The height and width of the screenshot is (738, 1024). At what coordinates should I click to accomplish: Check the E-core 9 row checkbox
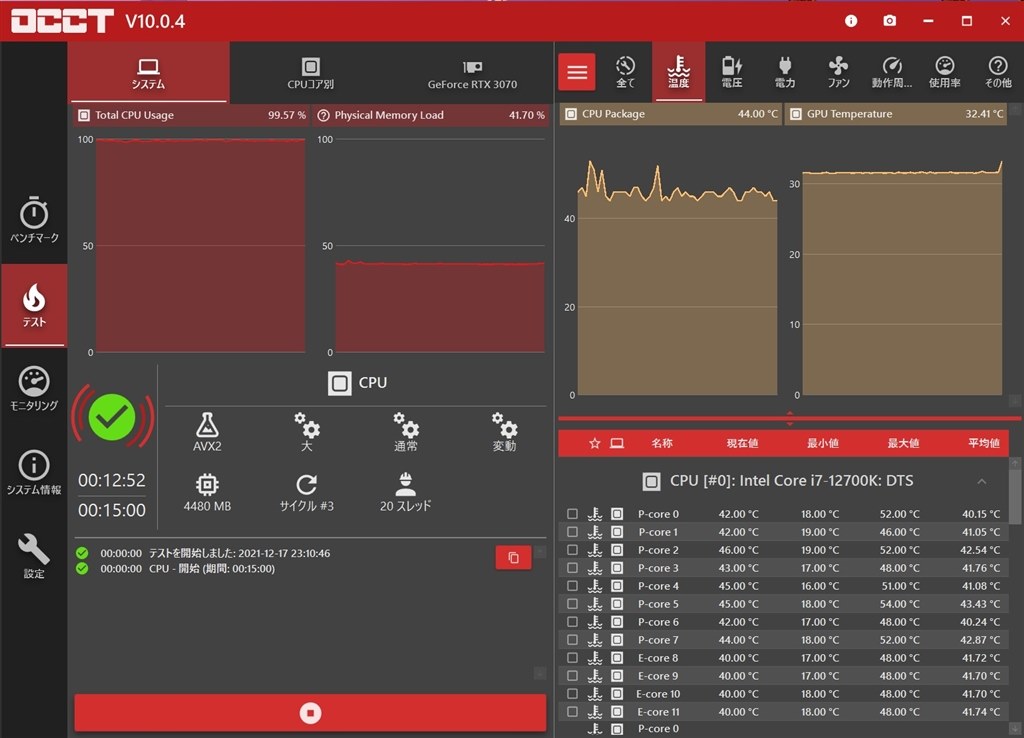[572, 676]
